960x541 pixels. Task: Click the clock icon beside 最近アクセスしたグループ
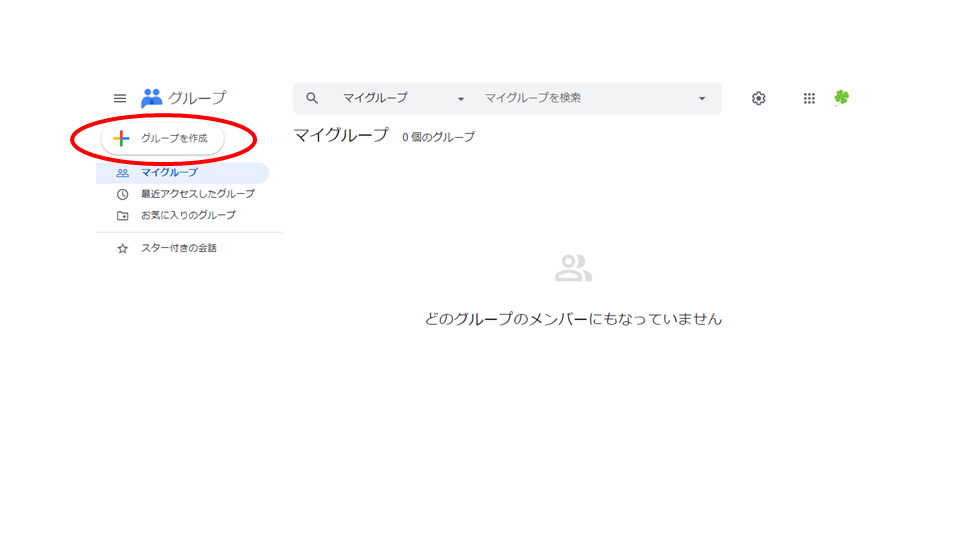[x=122, y=195]
